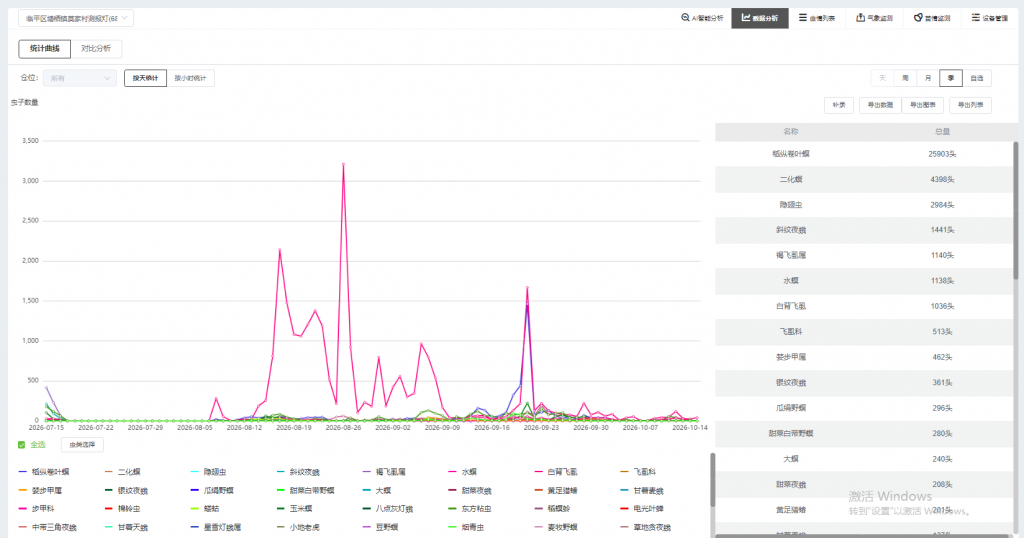Click the blue line marker for 稻纵卷叶螟
1024x538 pixels.
pyautogui.click(x=23, y=471)
